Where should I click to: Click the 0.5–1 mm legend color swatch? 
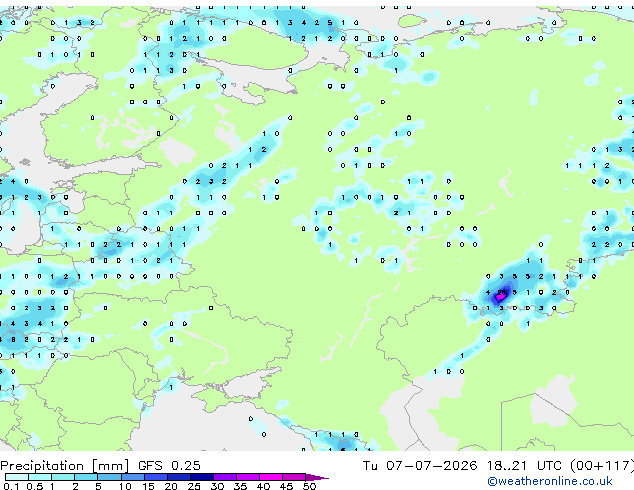pos(40,477)
